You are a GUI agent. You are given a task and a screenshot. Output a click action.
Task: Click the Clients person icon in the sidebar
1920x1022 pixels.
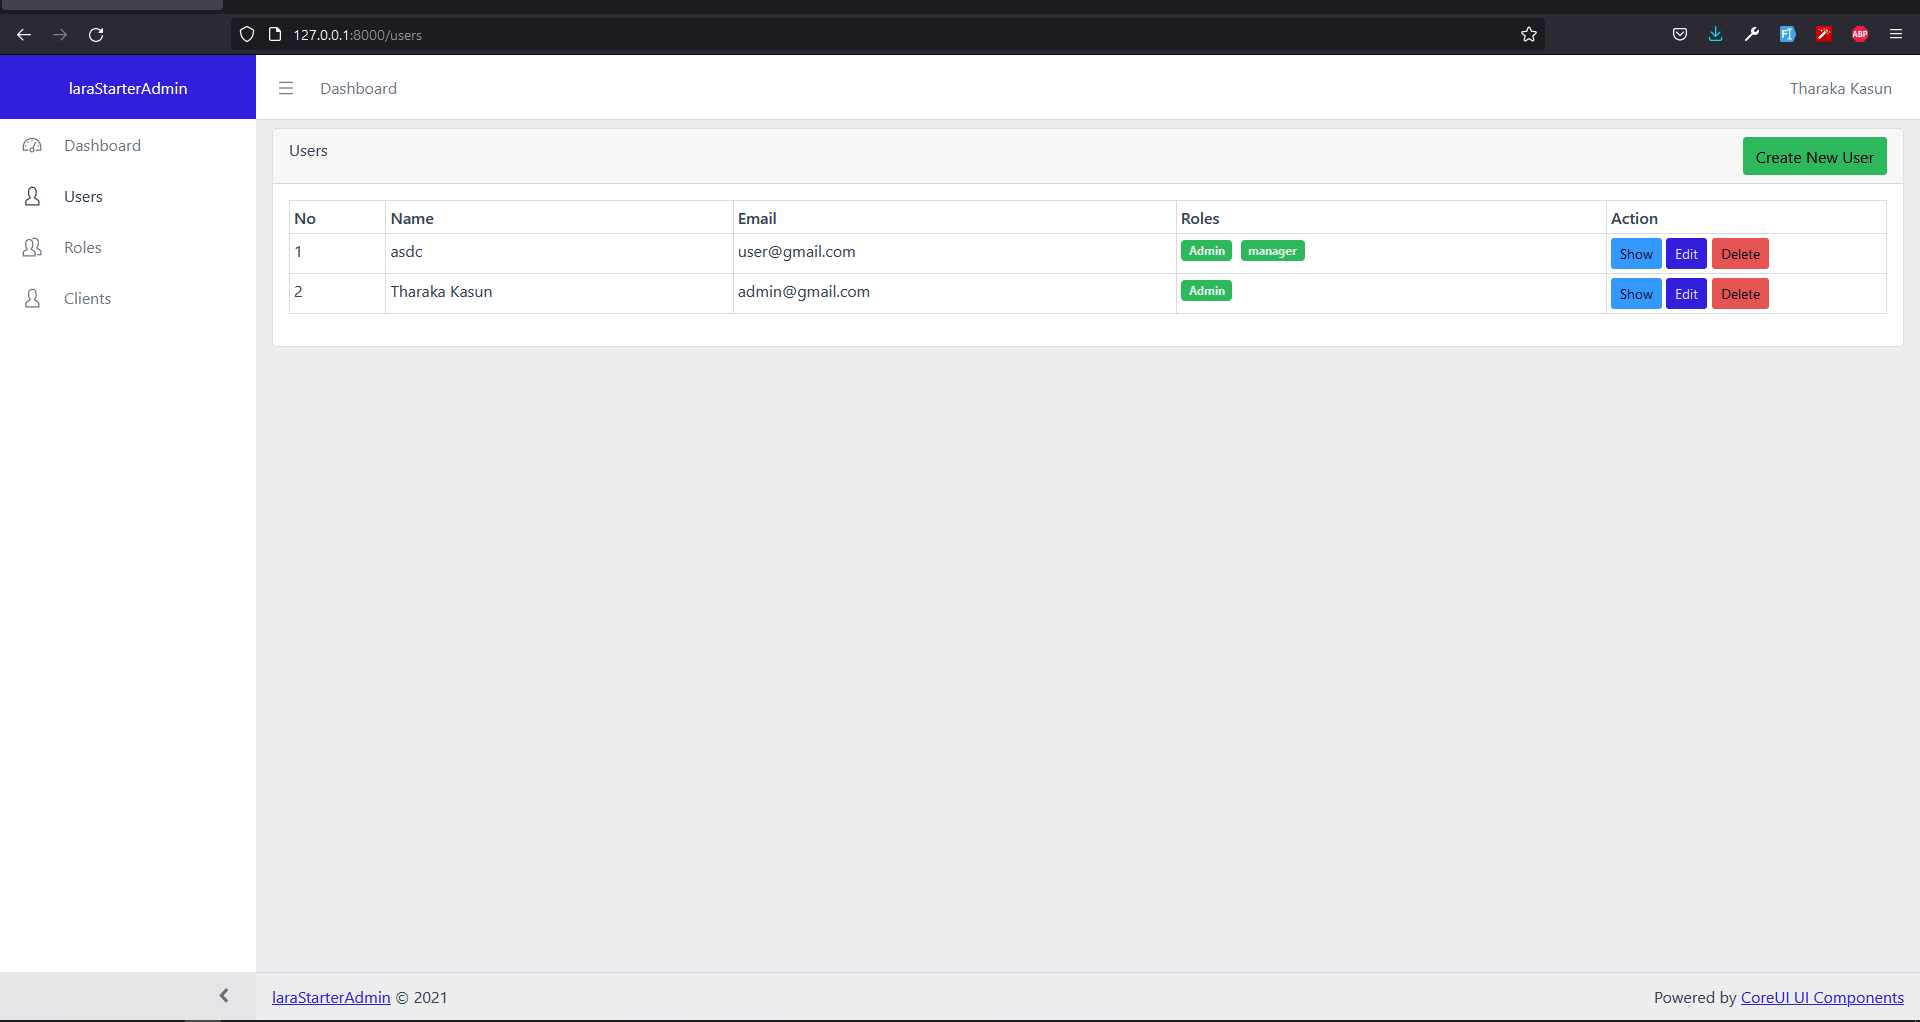[x=32, y=298]
